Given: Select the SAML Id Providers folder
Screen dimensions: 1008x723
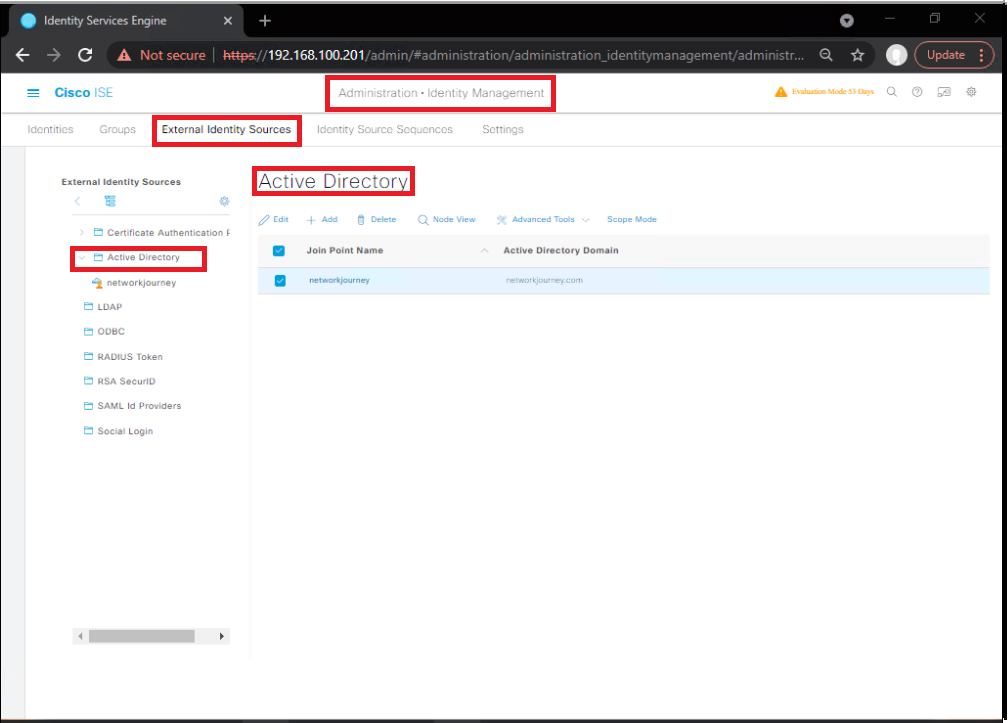Looking at the screenshot, I should [x=139, y=406].
